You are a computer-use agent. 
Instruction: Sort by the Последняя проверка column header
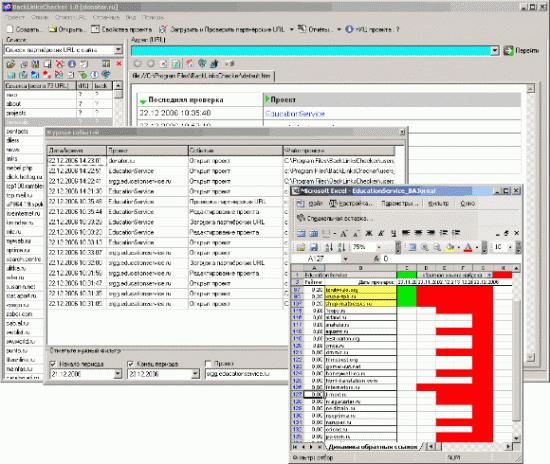click(x=200, y=100)
